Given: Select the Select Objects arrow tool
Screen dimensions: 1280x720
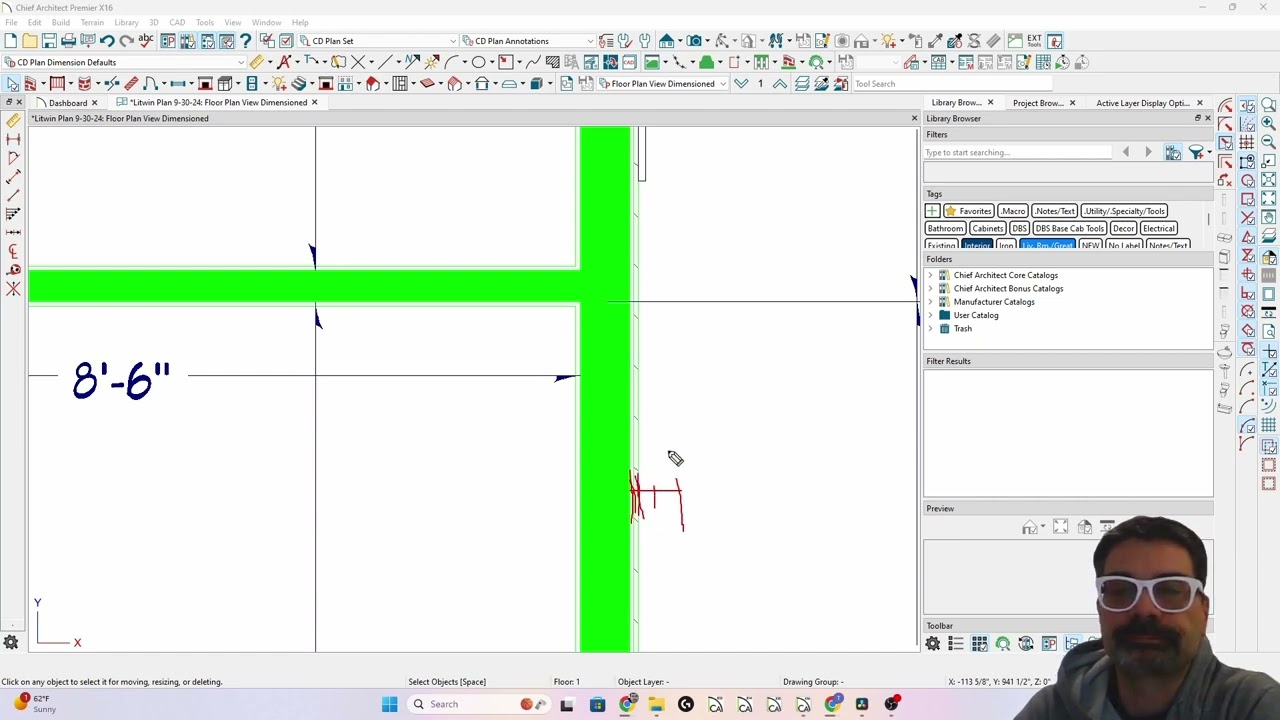Looking at the screenshot, I should [11, 84].
